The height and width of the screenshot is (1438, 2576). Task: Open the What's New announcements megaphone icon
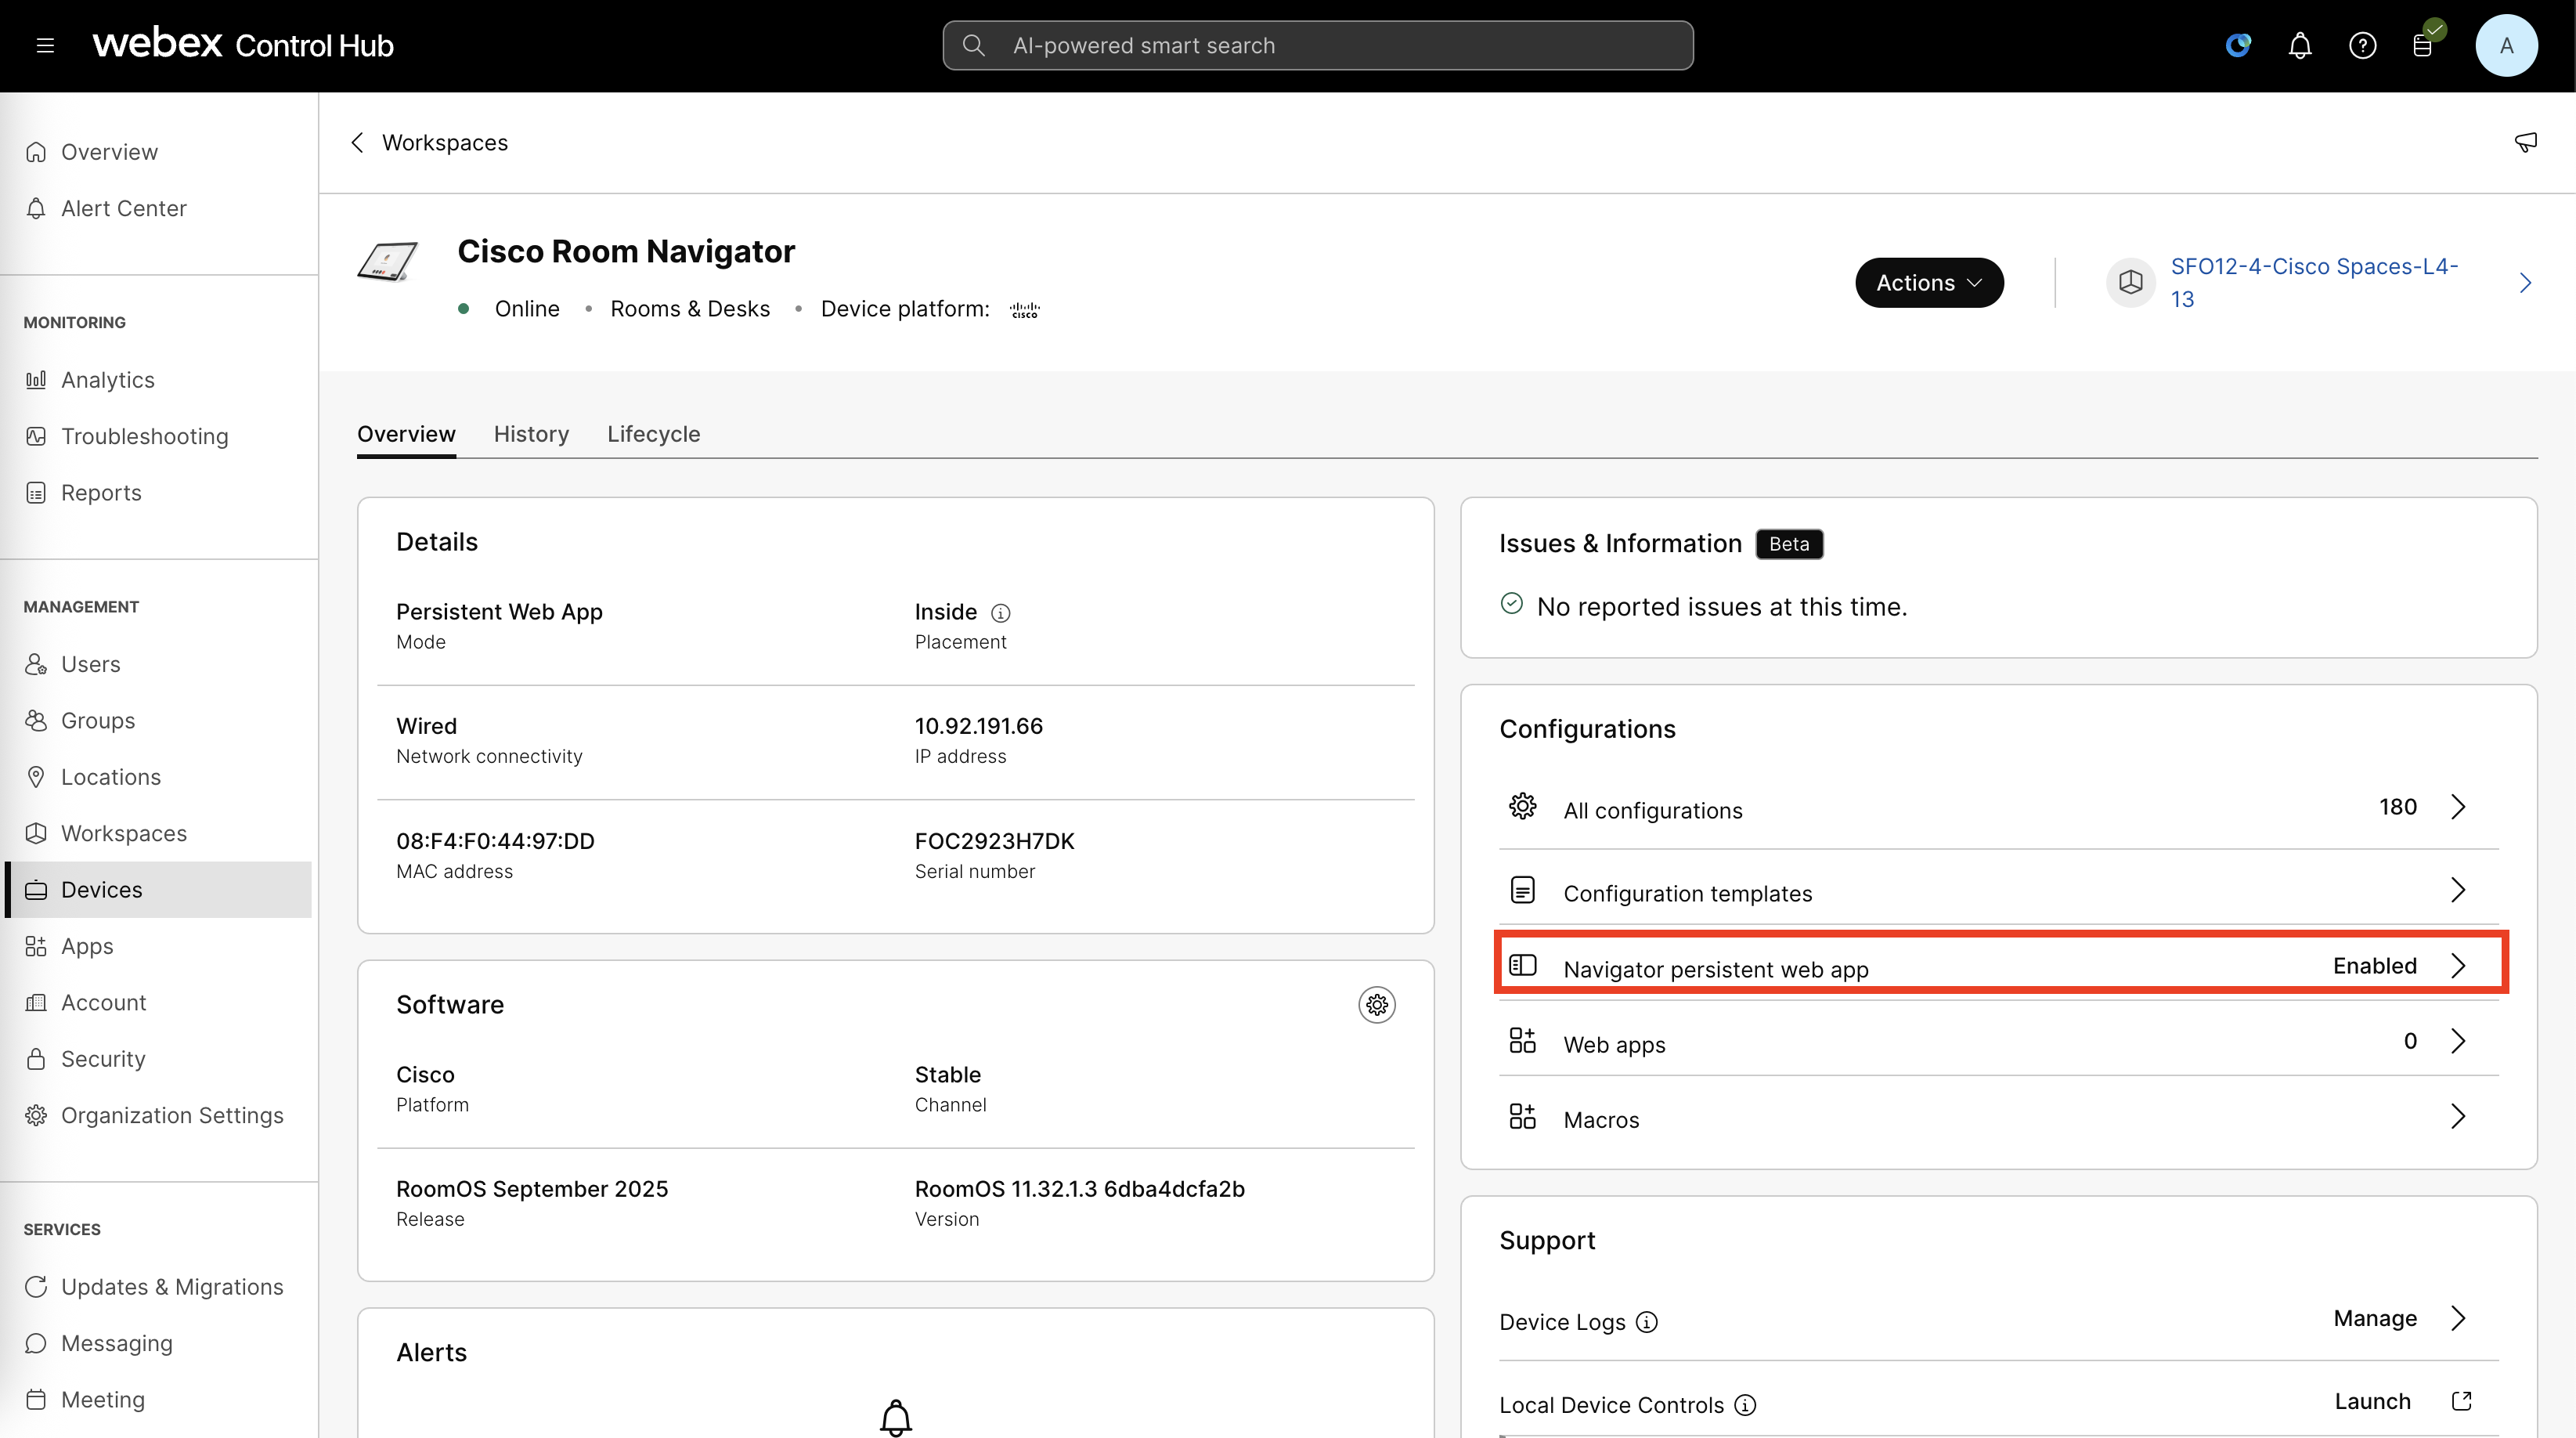coord(2525,142)
